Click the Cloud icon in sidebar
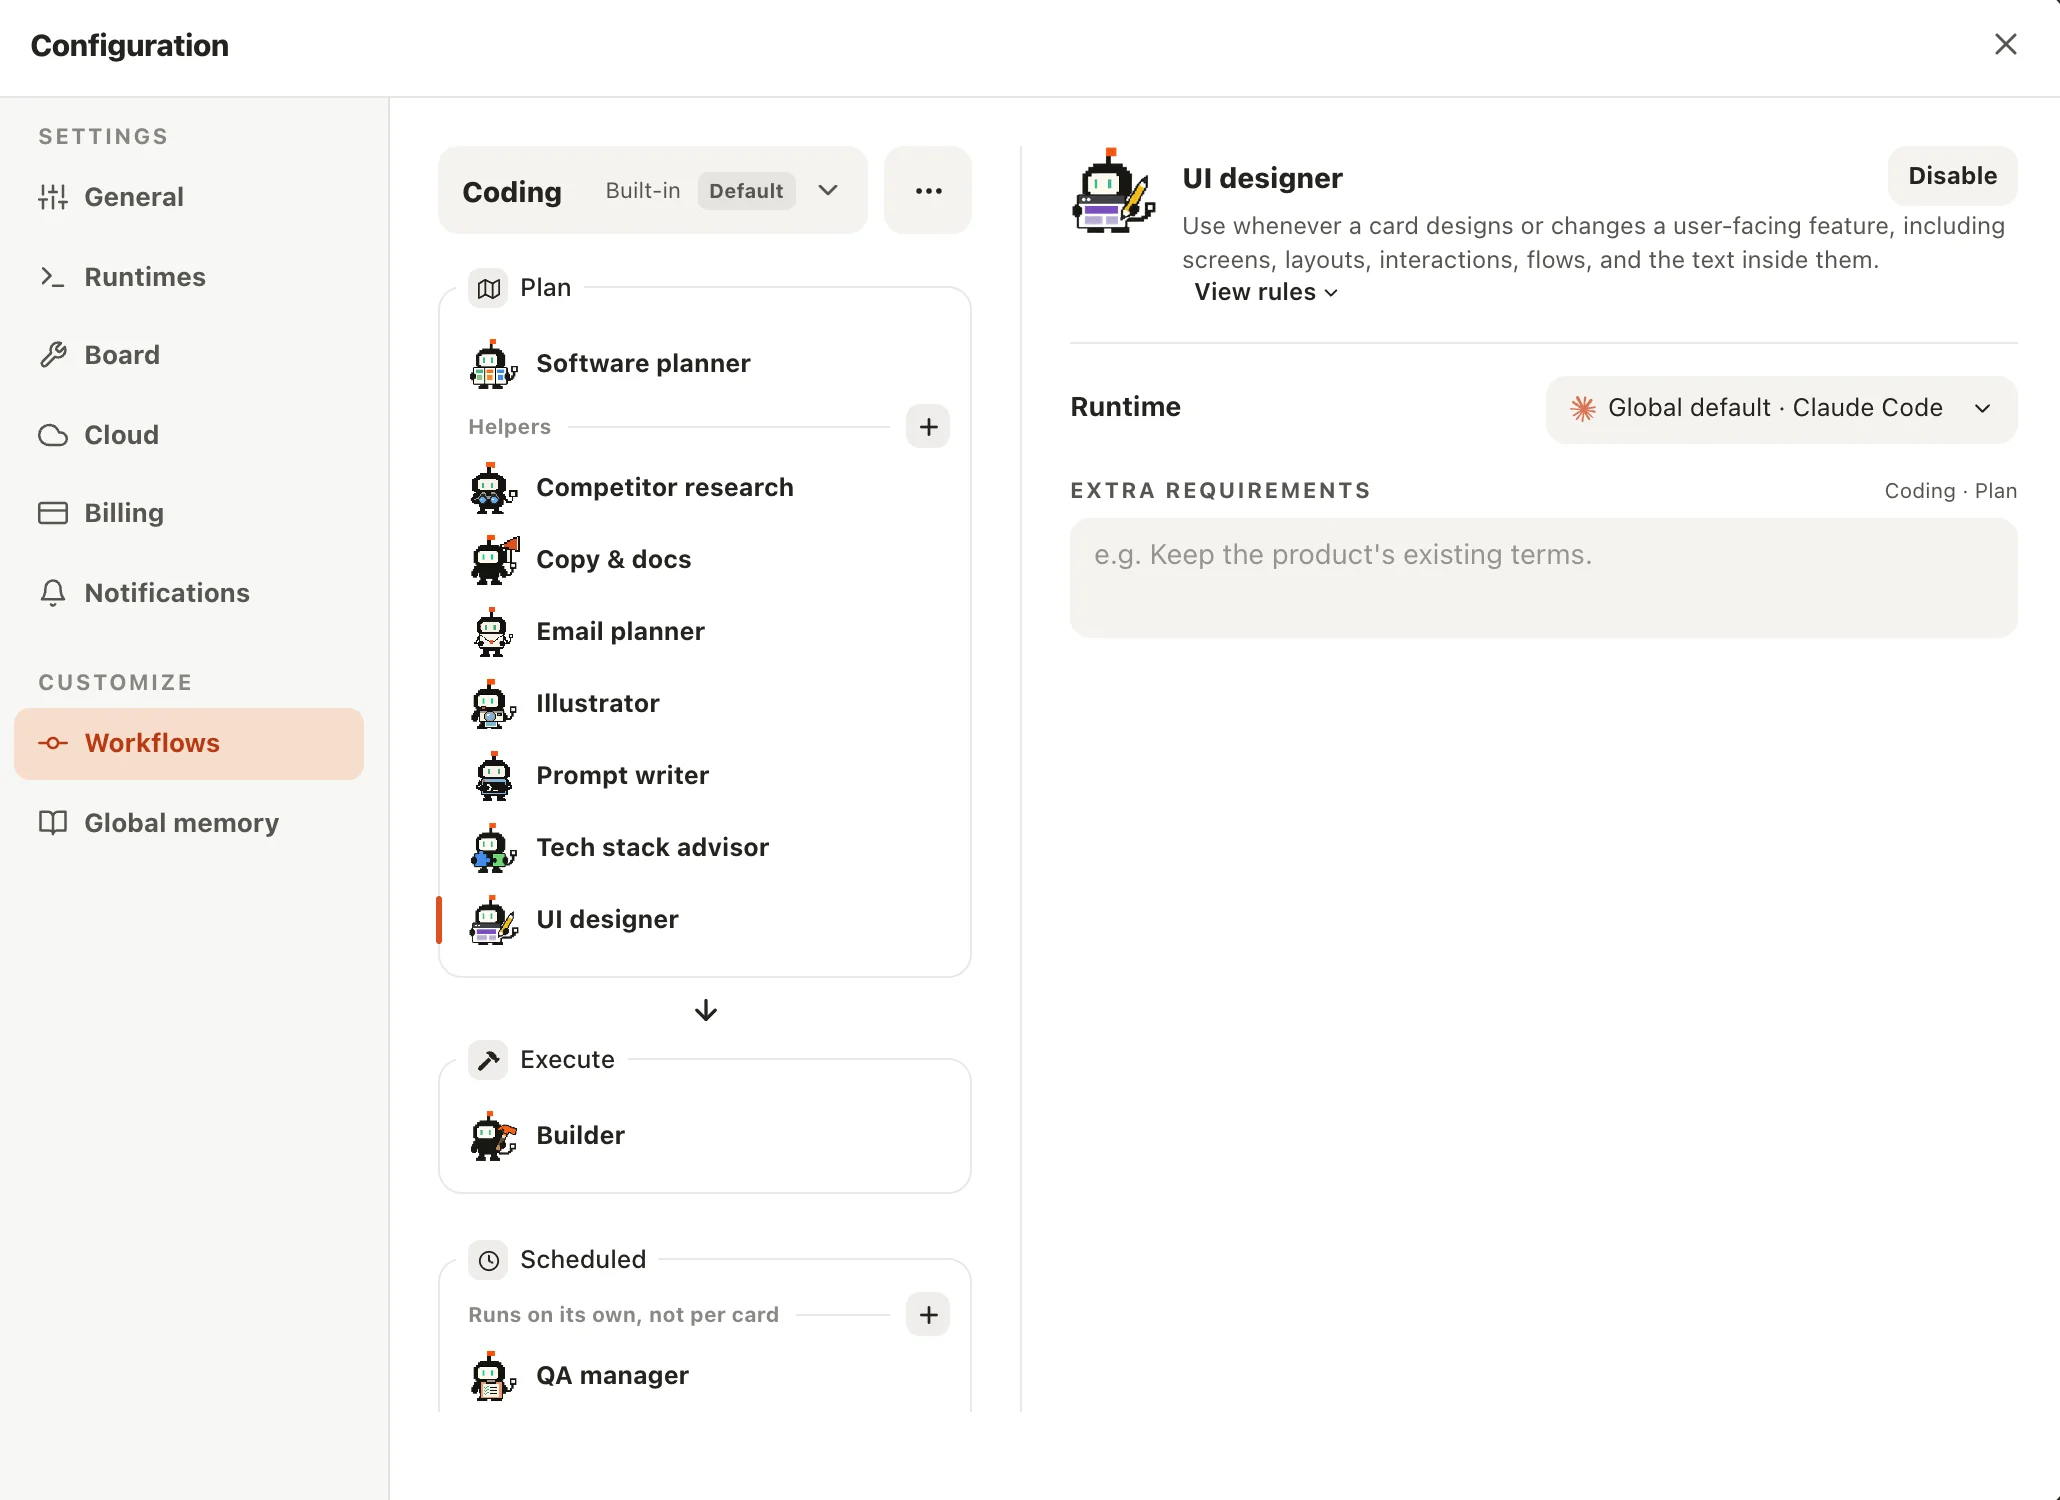 coord(53,435)
